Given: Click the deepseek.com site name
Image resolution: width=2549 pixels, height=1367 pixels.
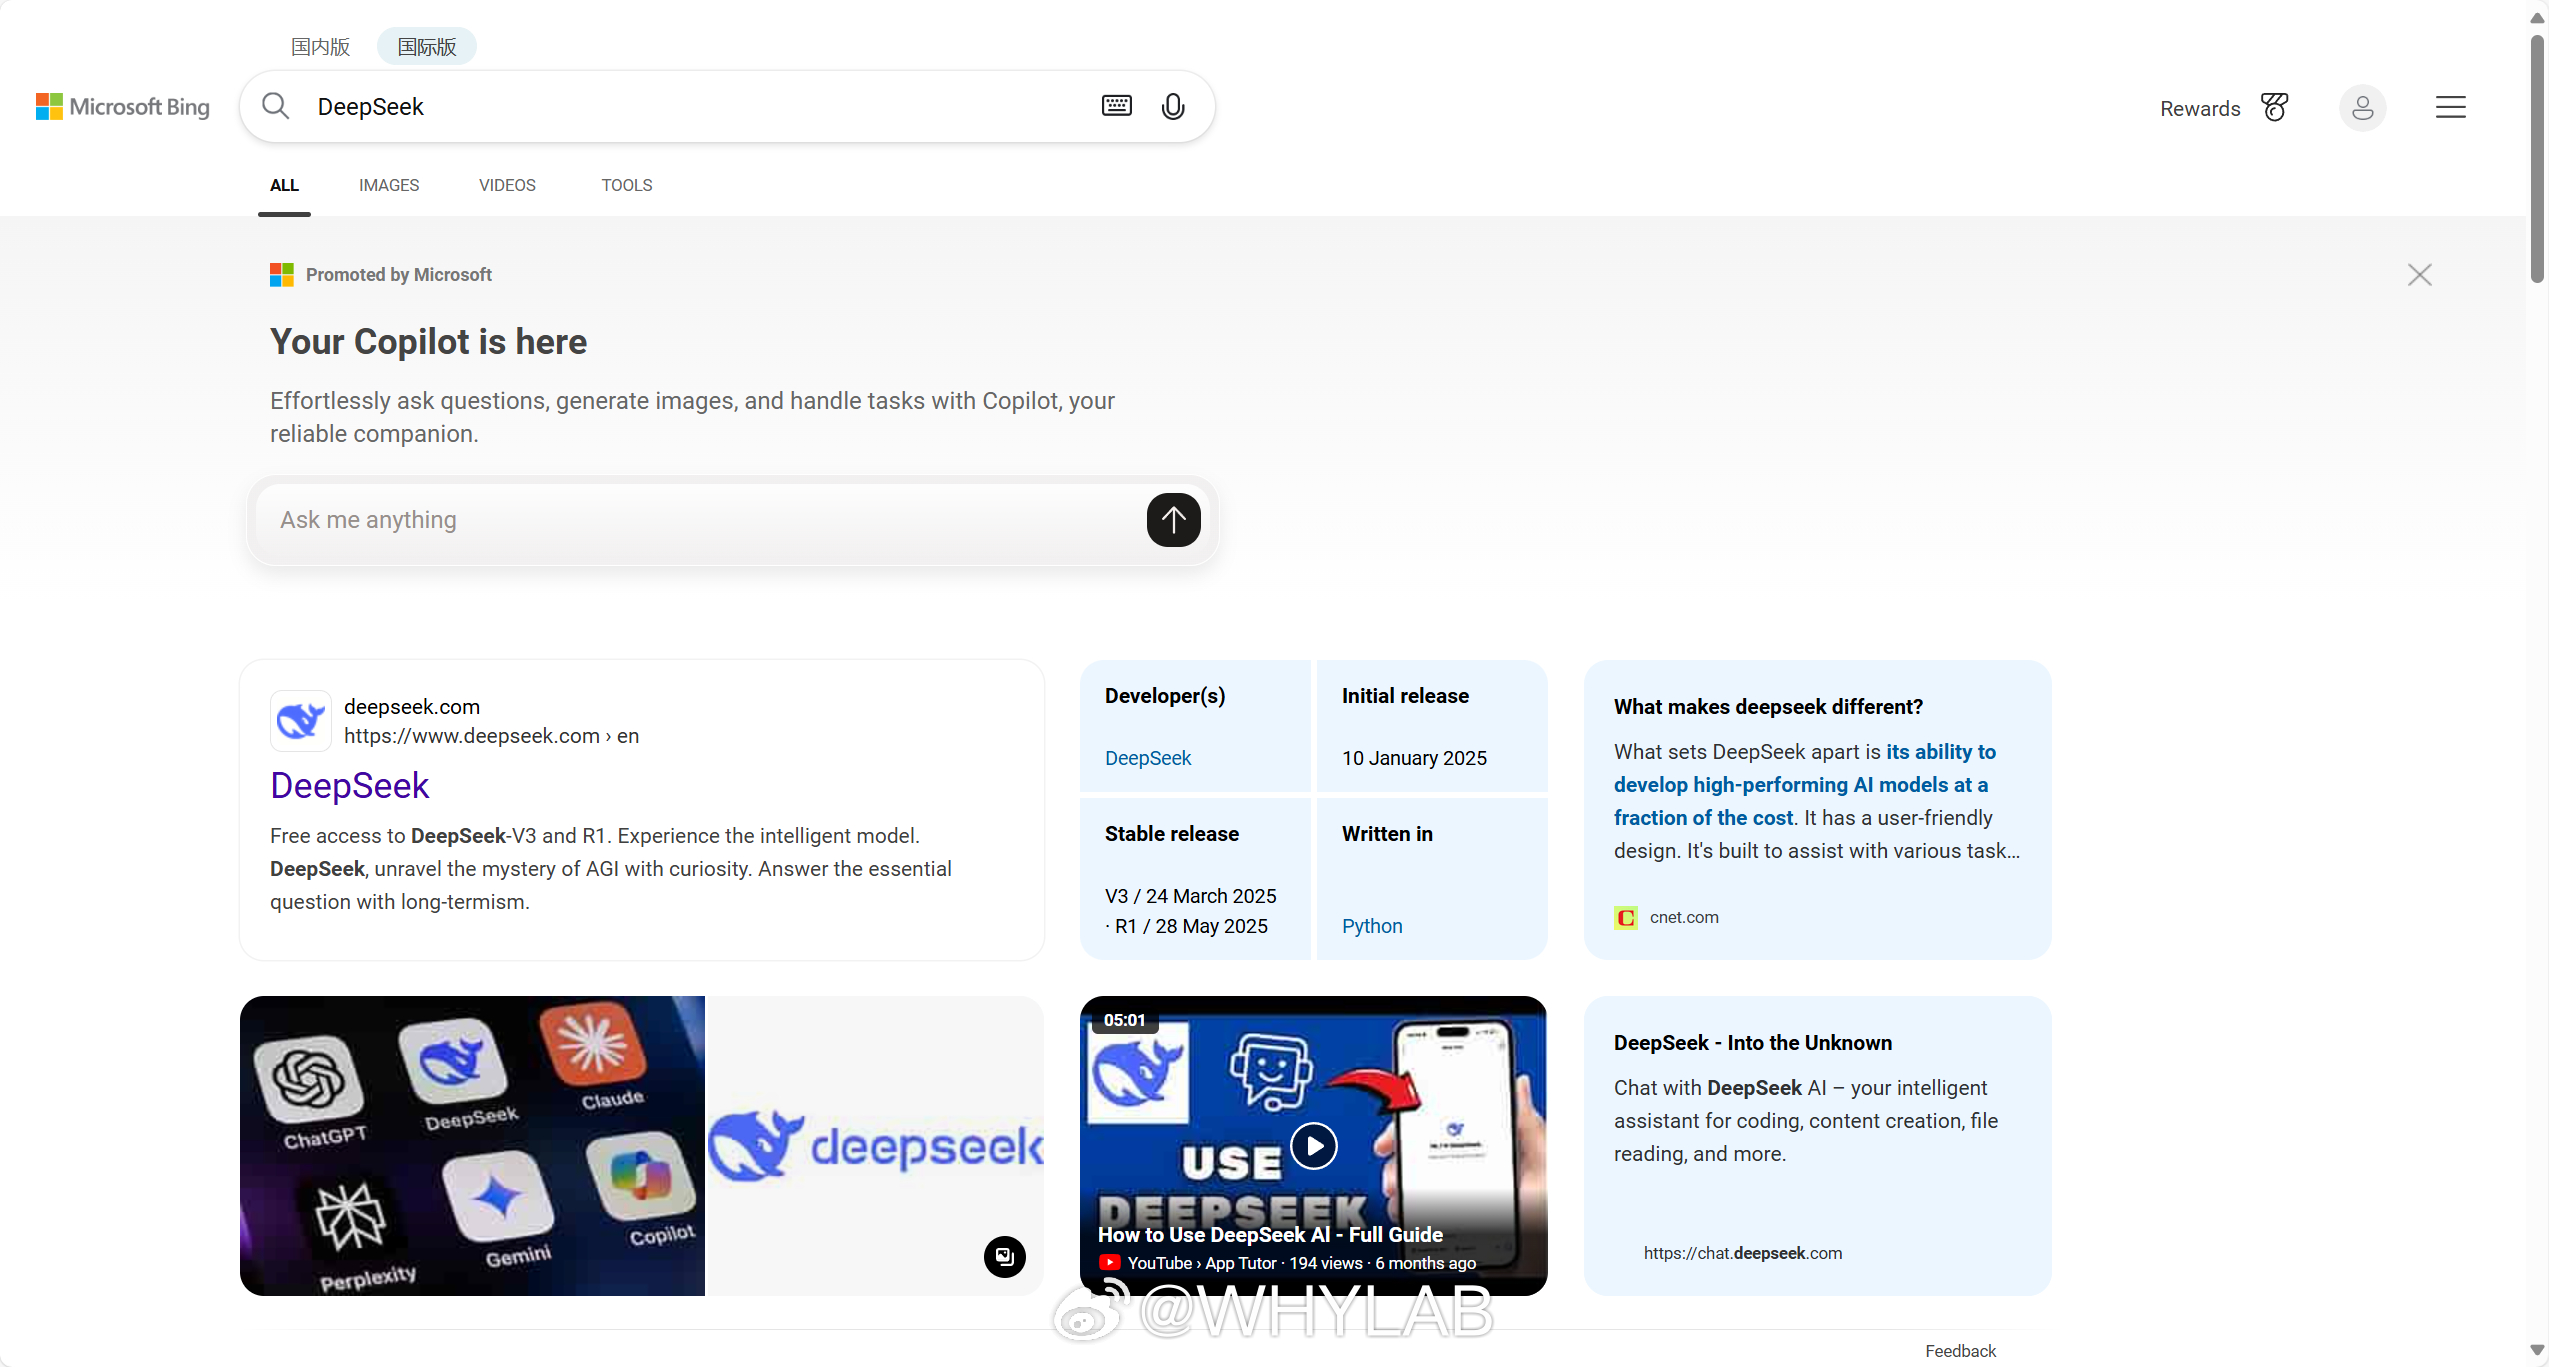Looking at the screenshot, I should (412, 707).
